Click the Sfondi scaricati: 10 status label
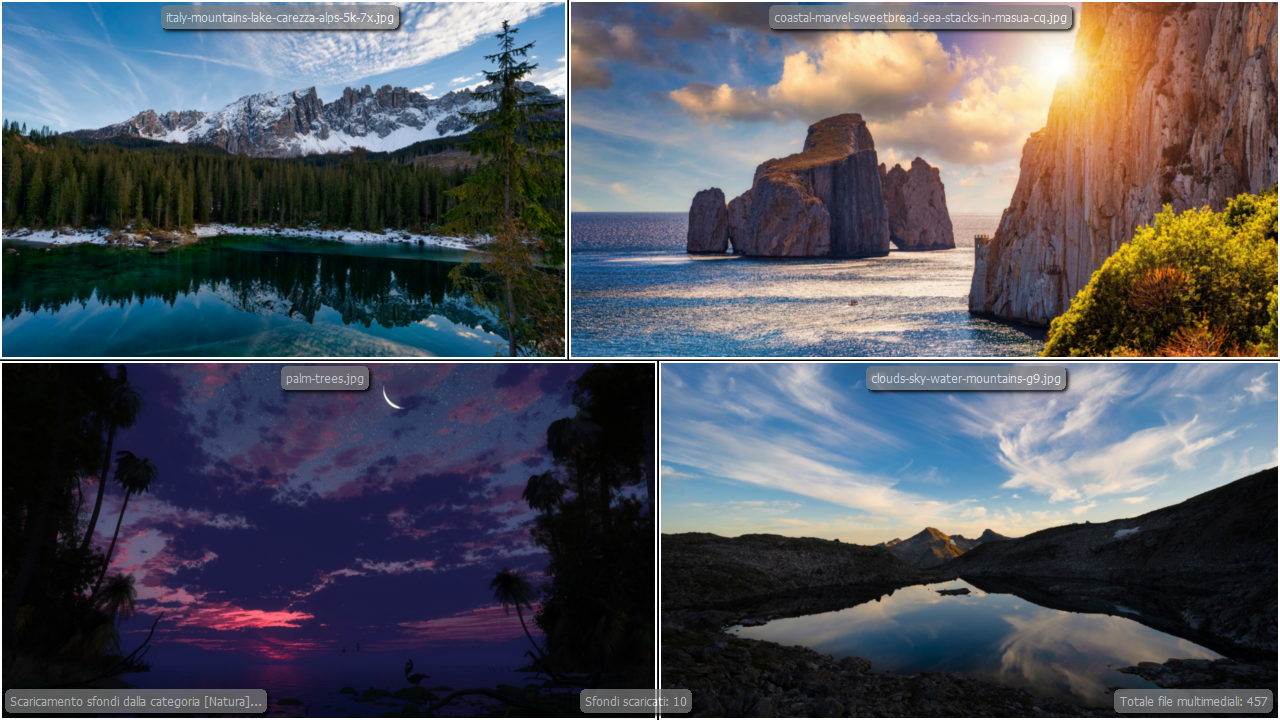Screen dimensions: 1280x720 pos(635,702)
